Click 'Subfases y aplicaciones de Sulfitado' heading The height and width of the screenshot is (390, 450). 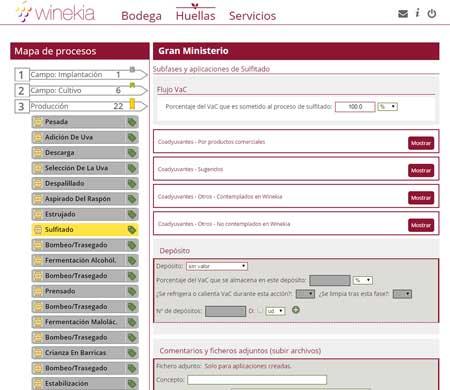[211, 69]
